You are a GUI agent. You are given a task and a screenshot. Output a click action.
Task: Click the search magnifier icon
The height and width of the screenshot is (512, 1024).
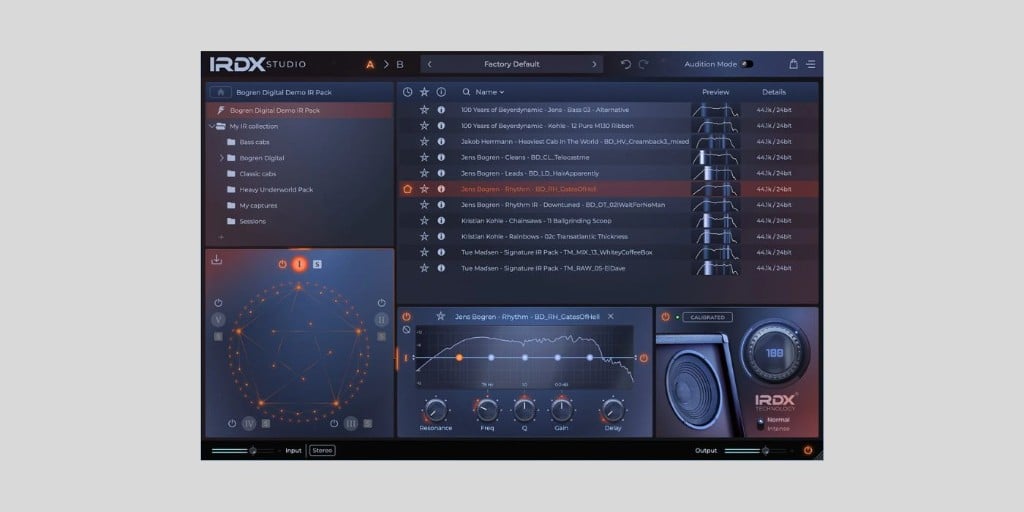(x=466, y=92)
